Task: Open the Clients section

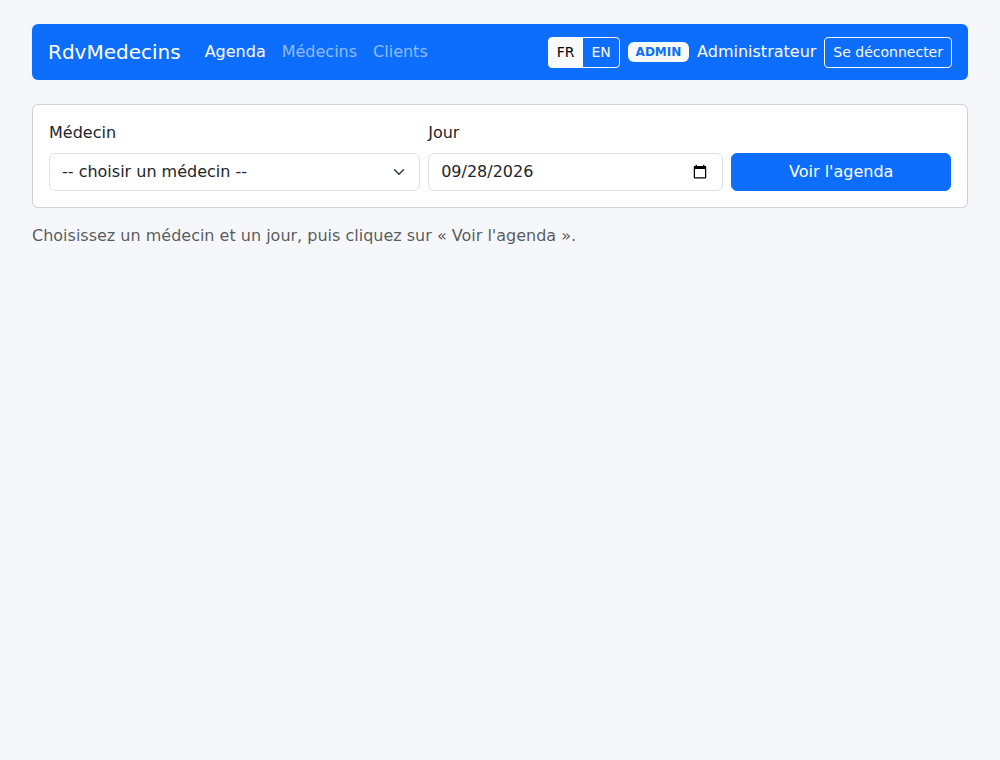Action: [x=401, y=52]
